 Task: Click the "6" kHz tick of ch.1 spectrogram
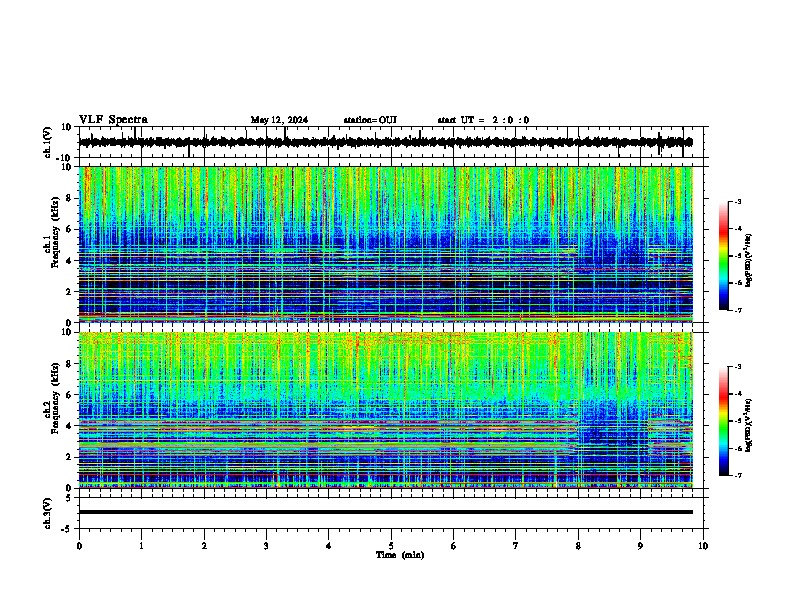pos(69,230)
